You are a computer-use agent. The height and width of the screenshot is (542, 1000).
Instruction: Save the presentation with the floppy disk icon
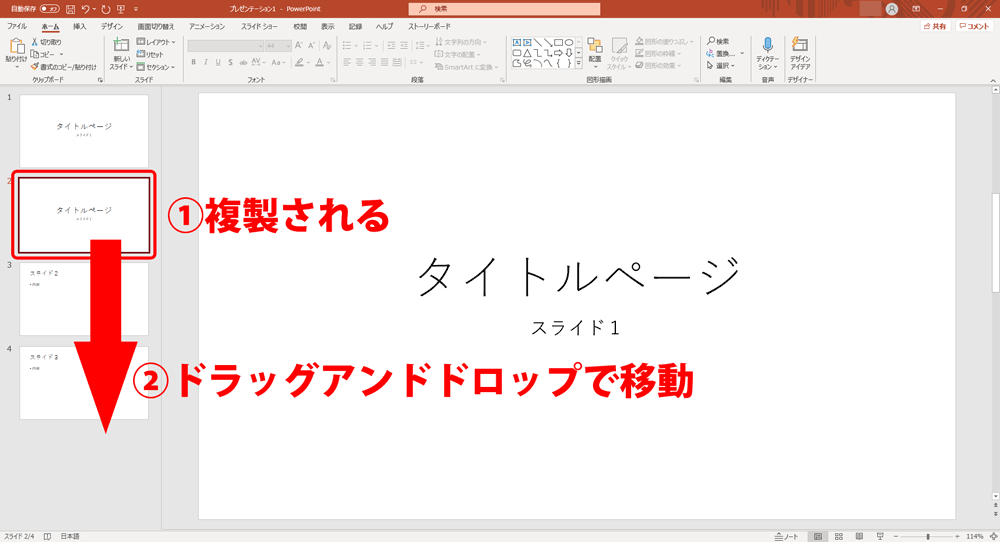tap(70, 9)
